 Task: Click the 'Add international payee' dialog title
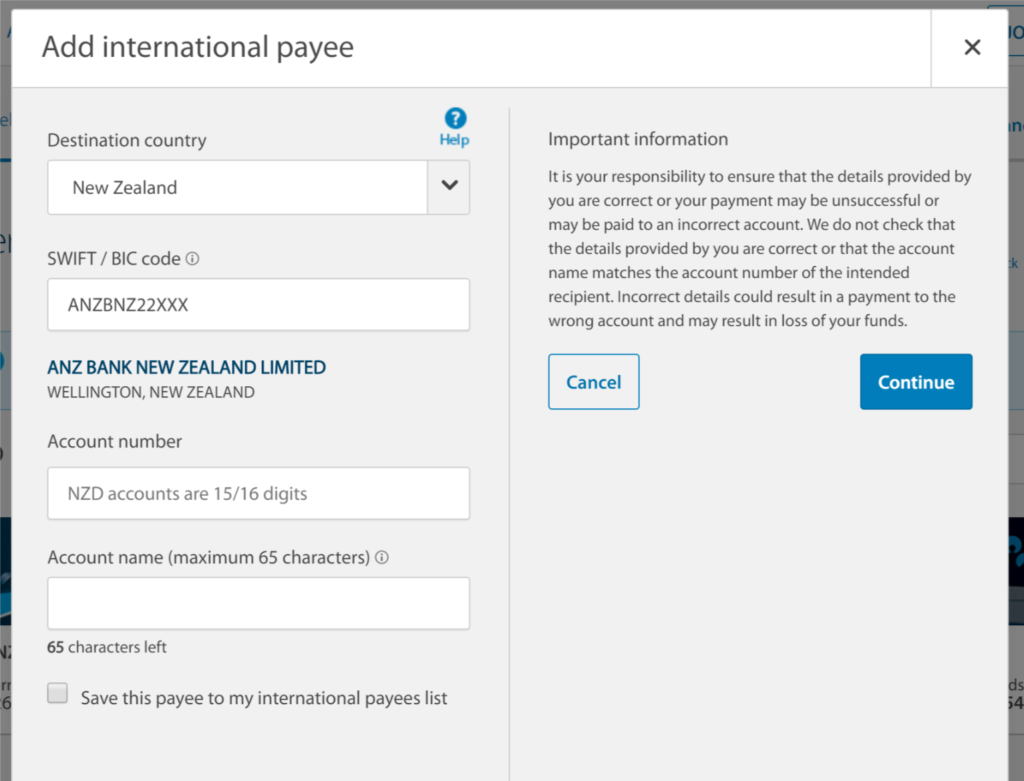(x=198, y=47)
